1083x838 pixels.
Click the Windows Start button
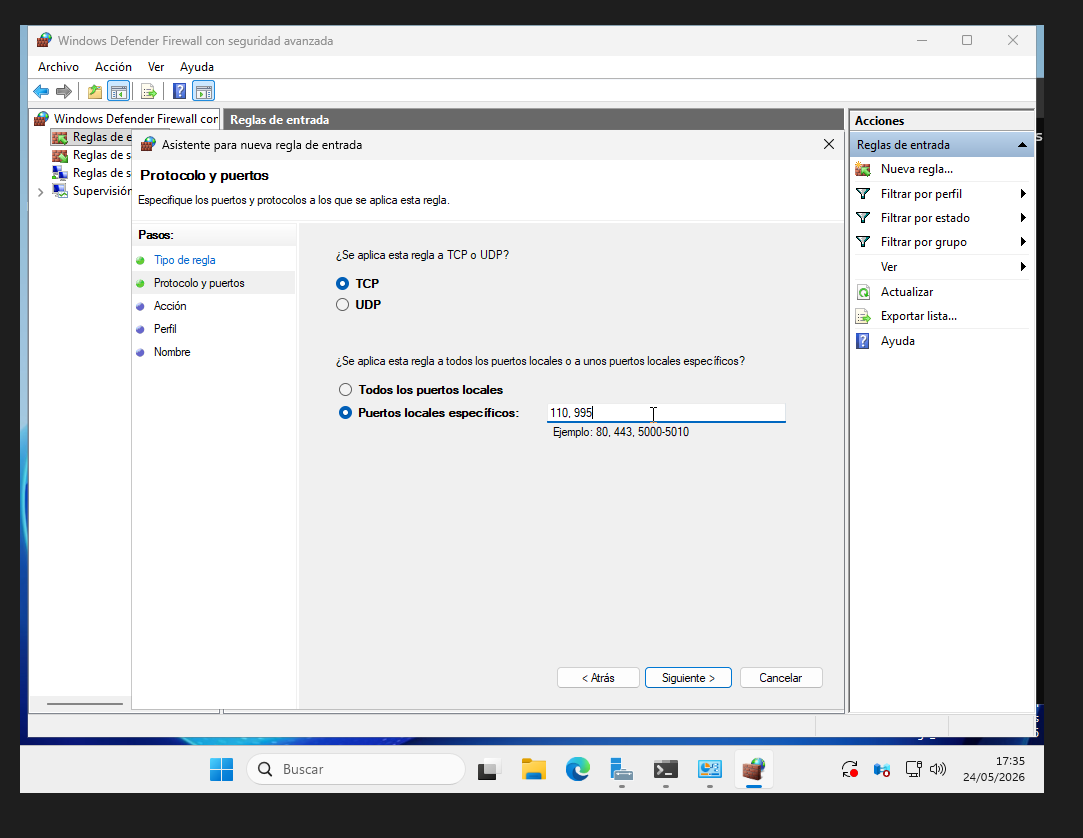coord(222,769)
